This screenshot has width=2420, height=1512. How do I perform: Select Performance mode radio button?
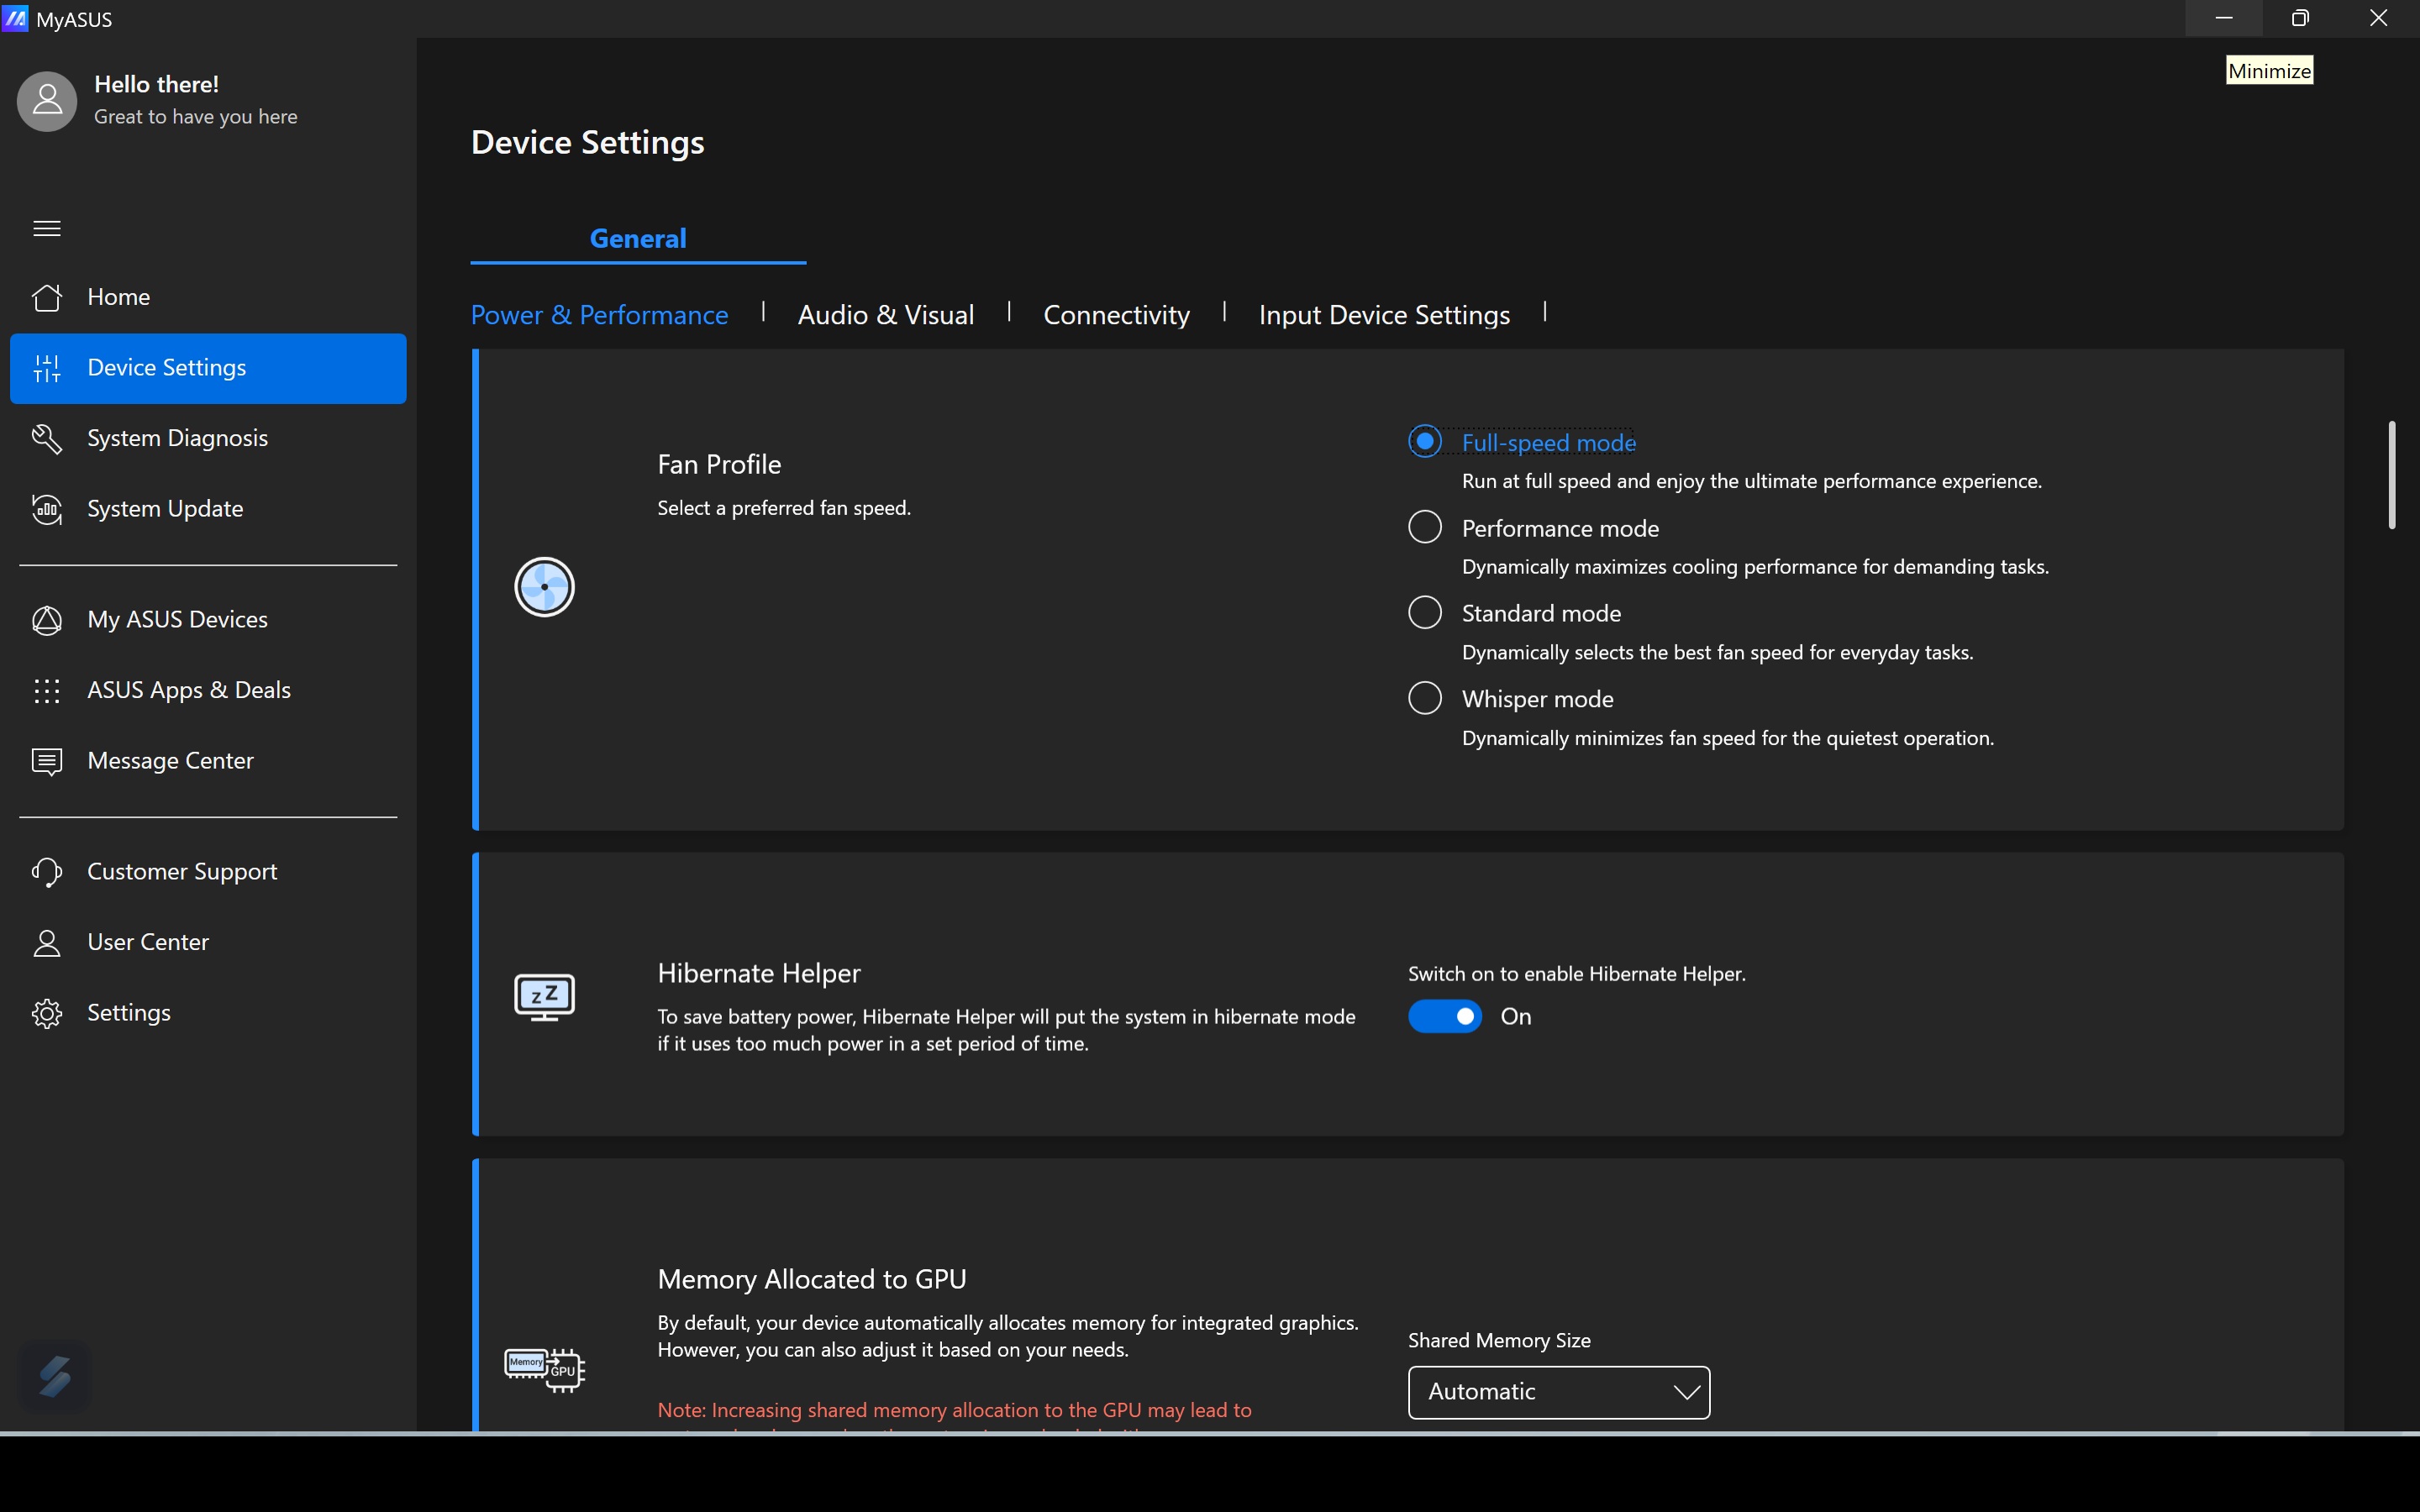tap(1425, 527)
